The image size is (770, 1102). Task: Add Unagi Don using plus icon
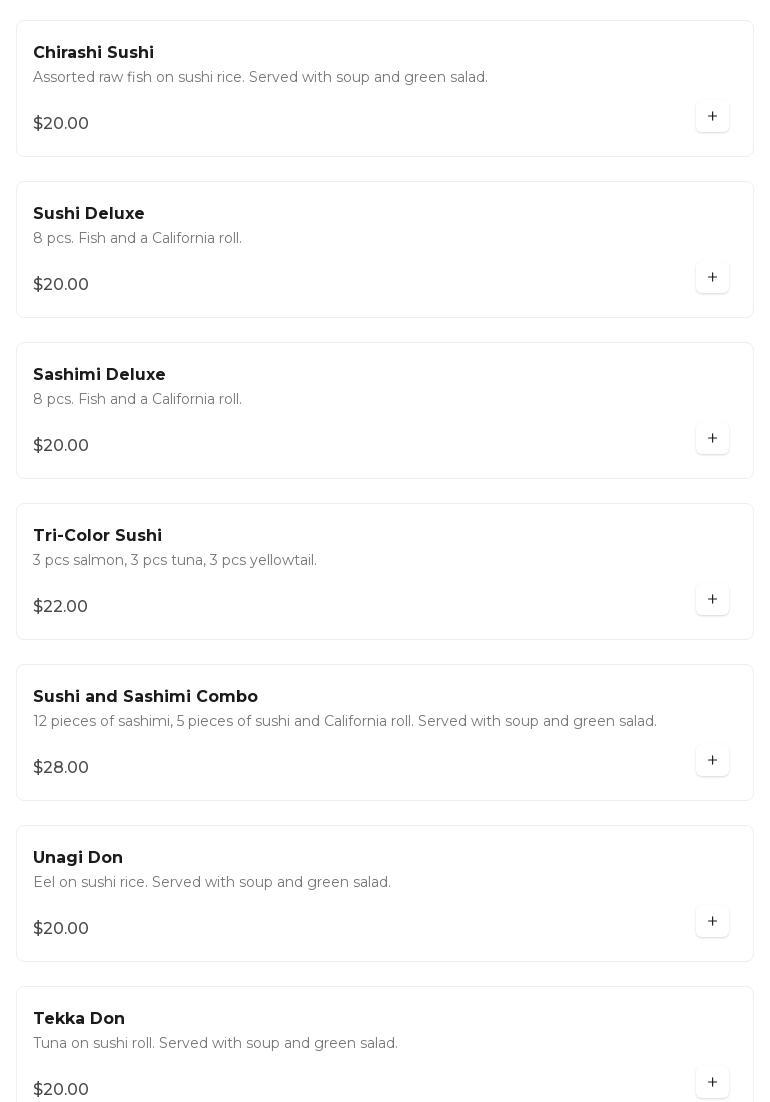[x=712, y=922]
